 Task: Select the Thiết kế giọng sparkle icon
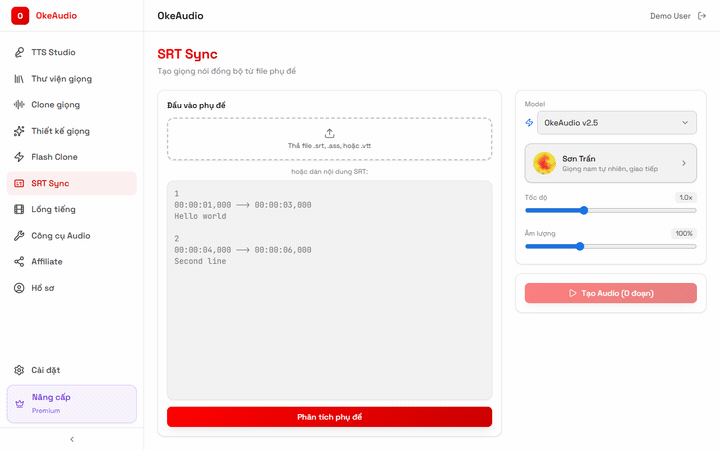pyautogui.click(x=19, y=131)
